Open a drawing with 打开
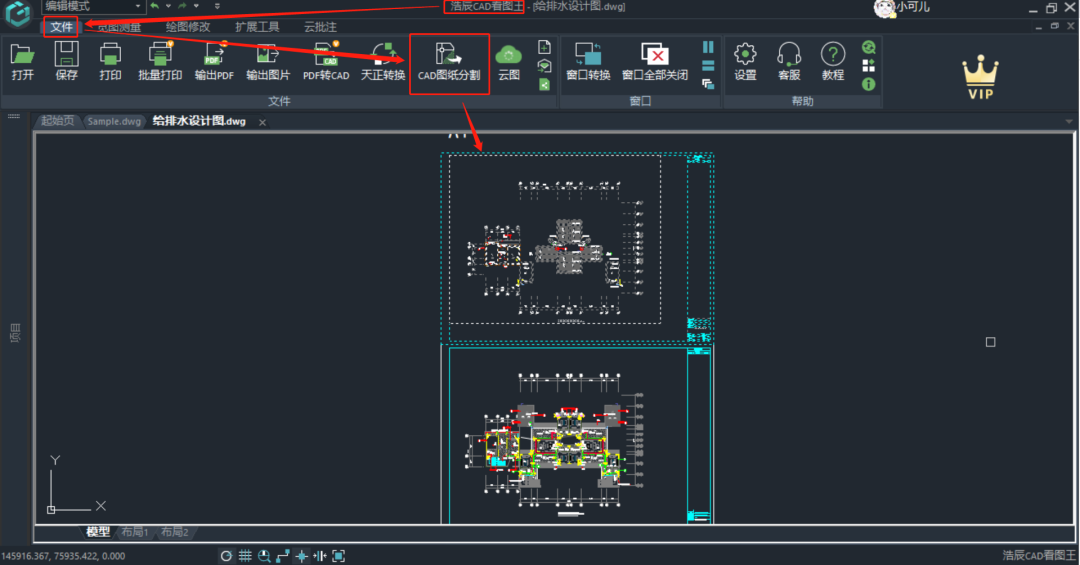Screen dimensions: 1080x565 [x=23, y=61]
